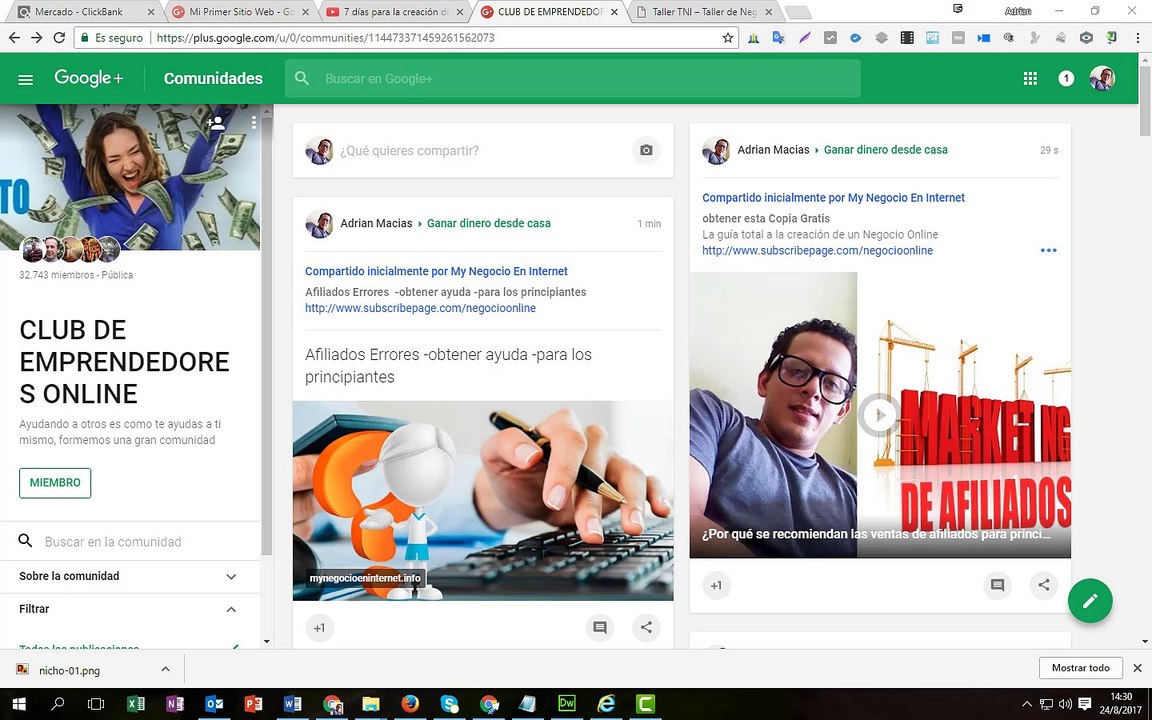Image resolution: width=1152 pixels, height=720 pixels.
Task: Click the purple feather extension icon
Action: pyautogui.click(x=804, y=37)
